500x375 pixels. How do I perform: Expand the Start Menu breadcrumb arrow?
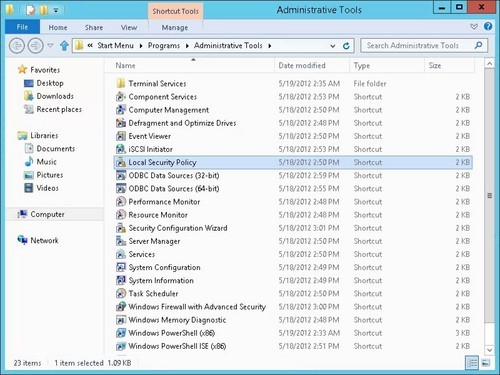click(141, 46)
